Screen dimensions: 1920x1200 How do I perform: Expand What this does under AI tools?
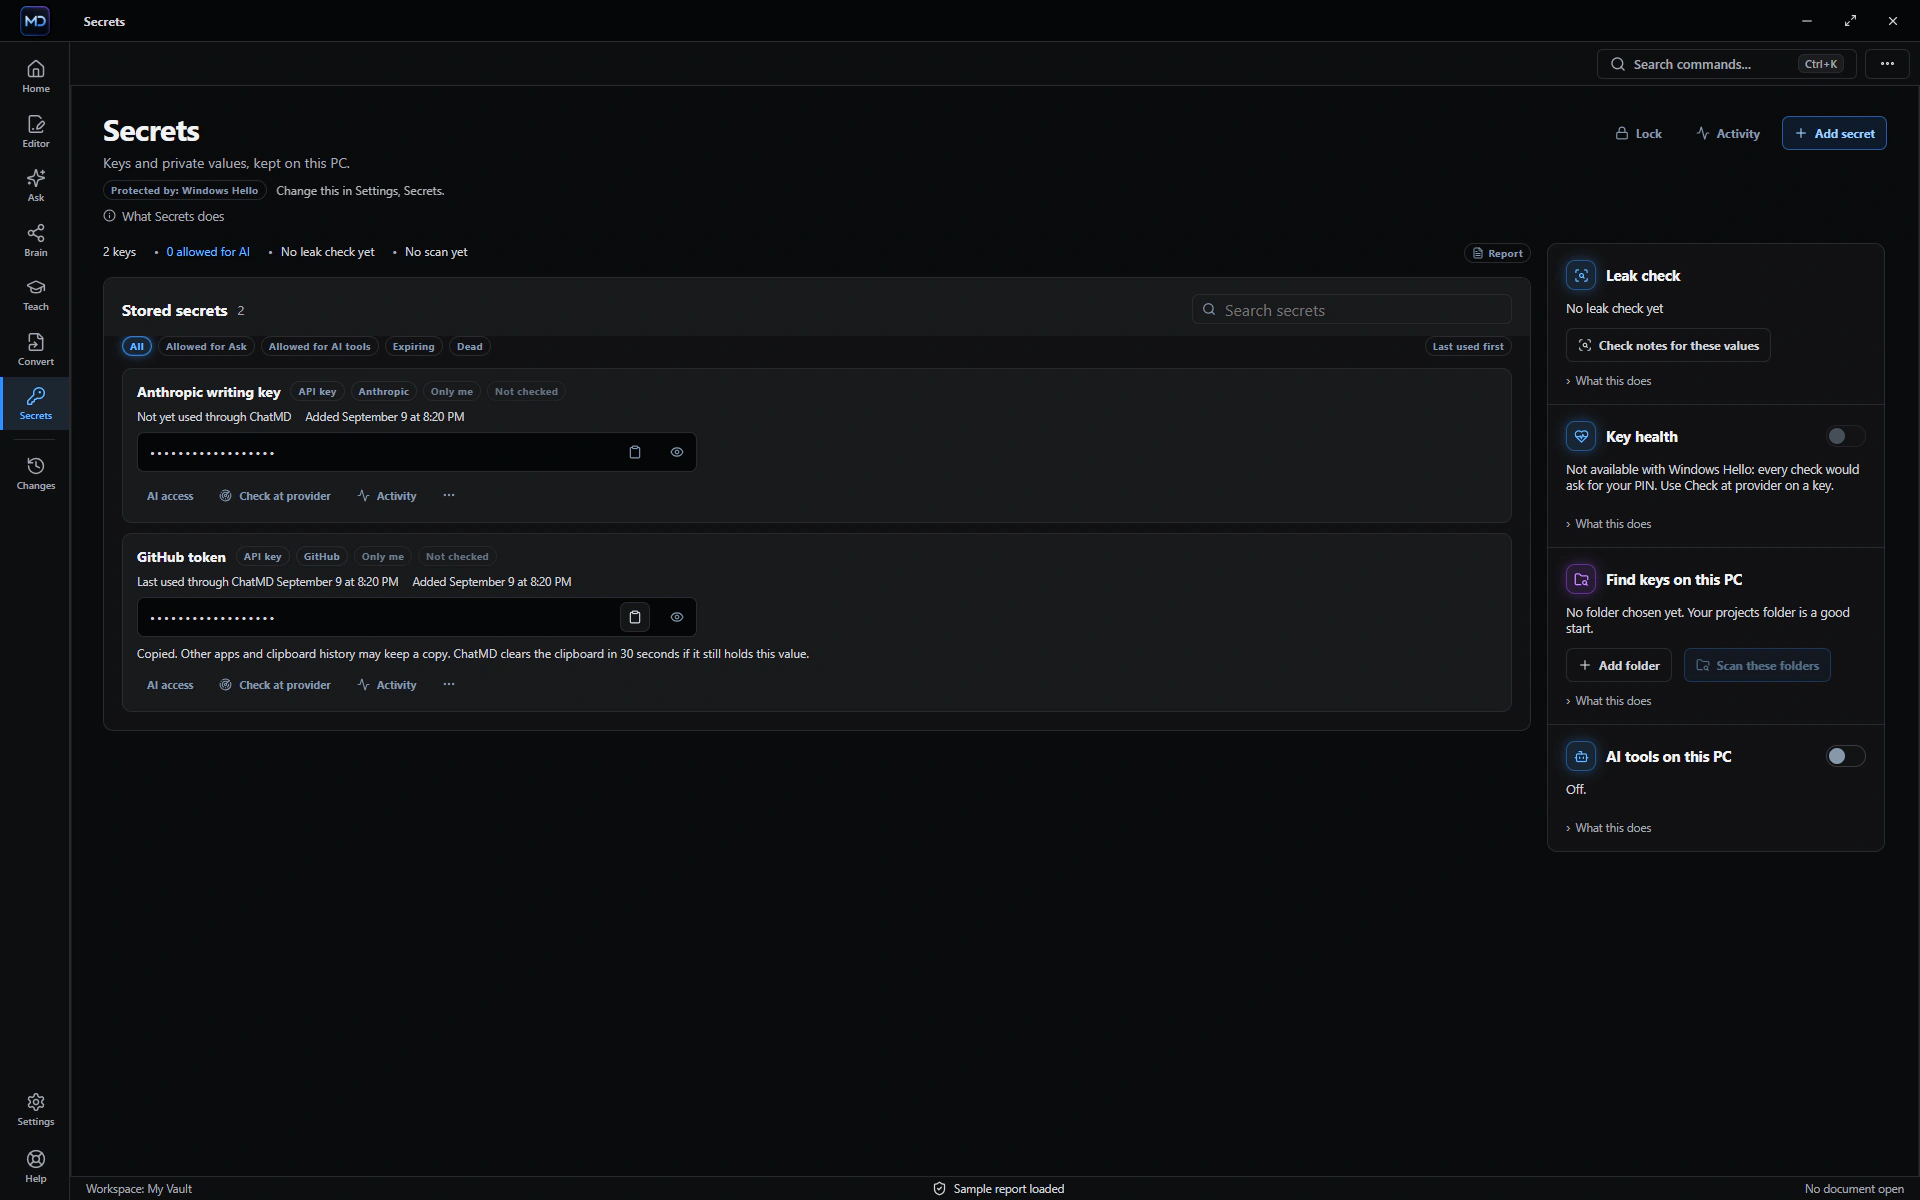[x=1609, y=828]
